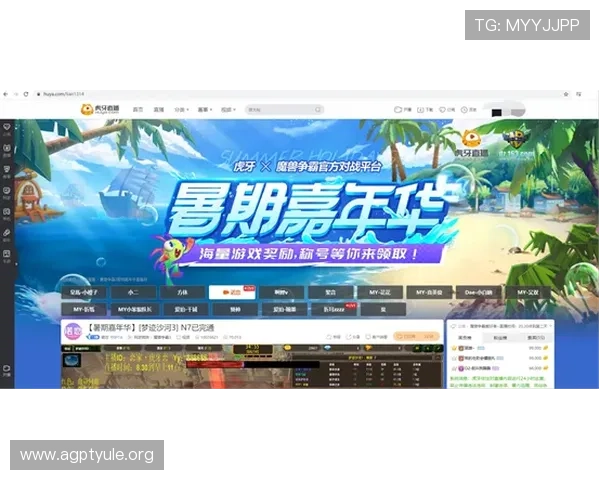This screenshot has width=600, height=480.
Task: Select the first tab of the ranking panel
Action: click(x=465, y=338)
